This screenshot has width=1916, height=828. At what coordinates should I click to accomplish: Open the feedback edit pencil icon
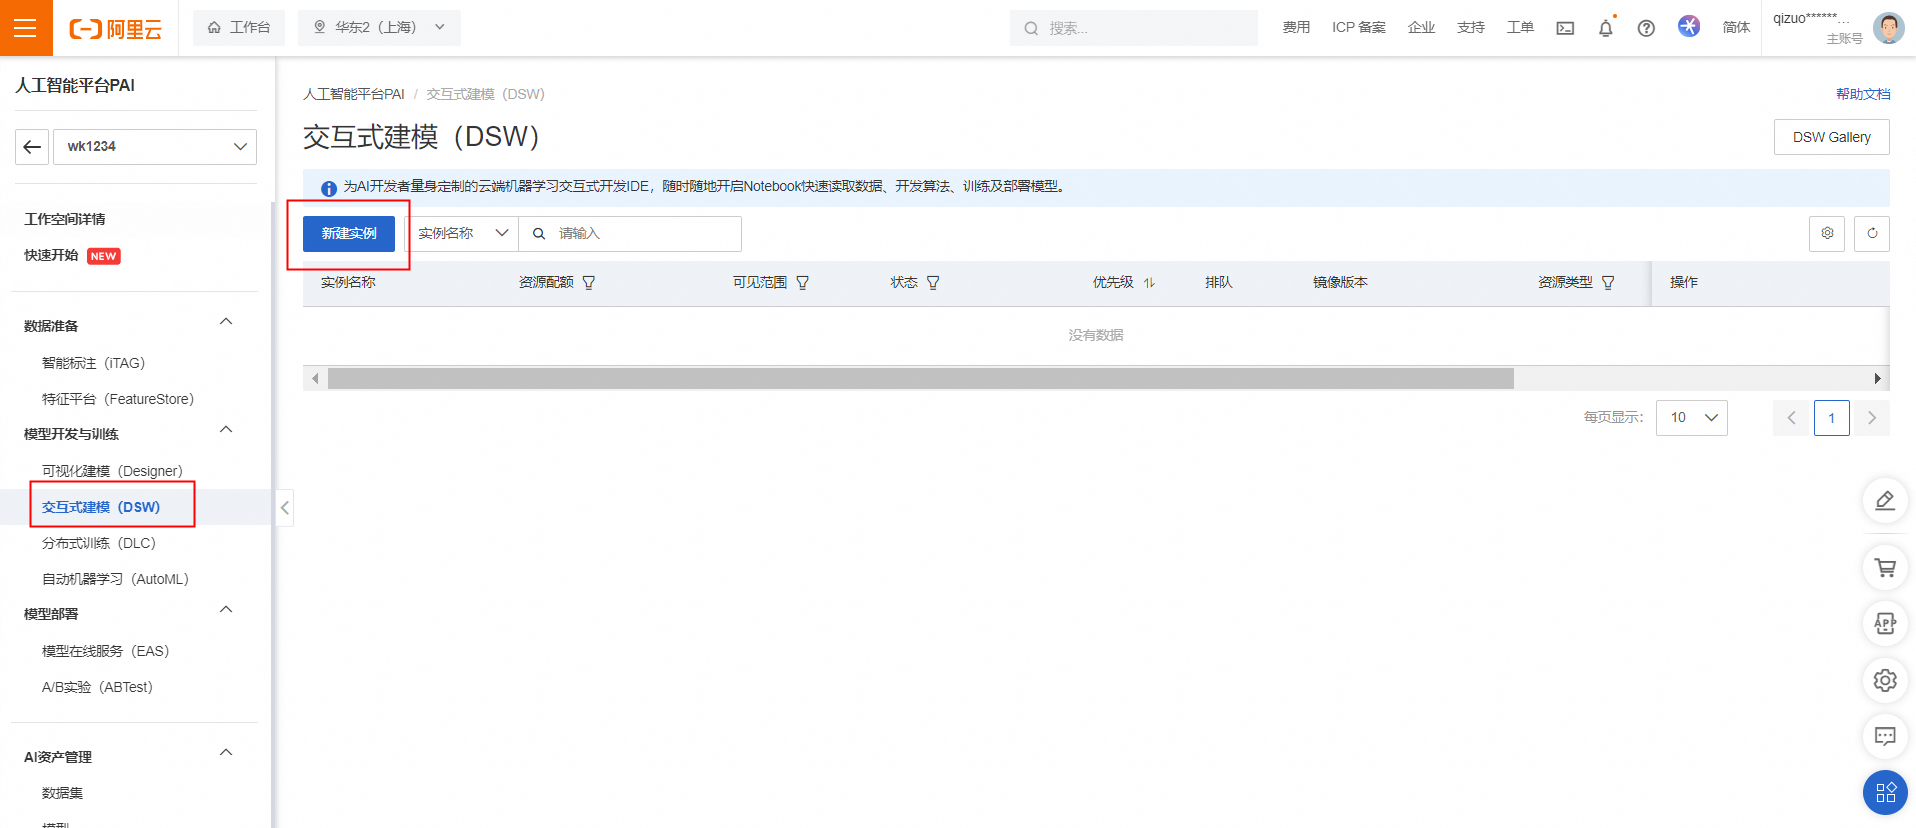coord(1885,500)
